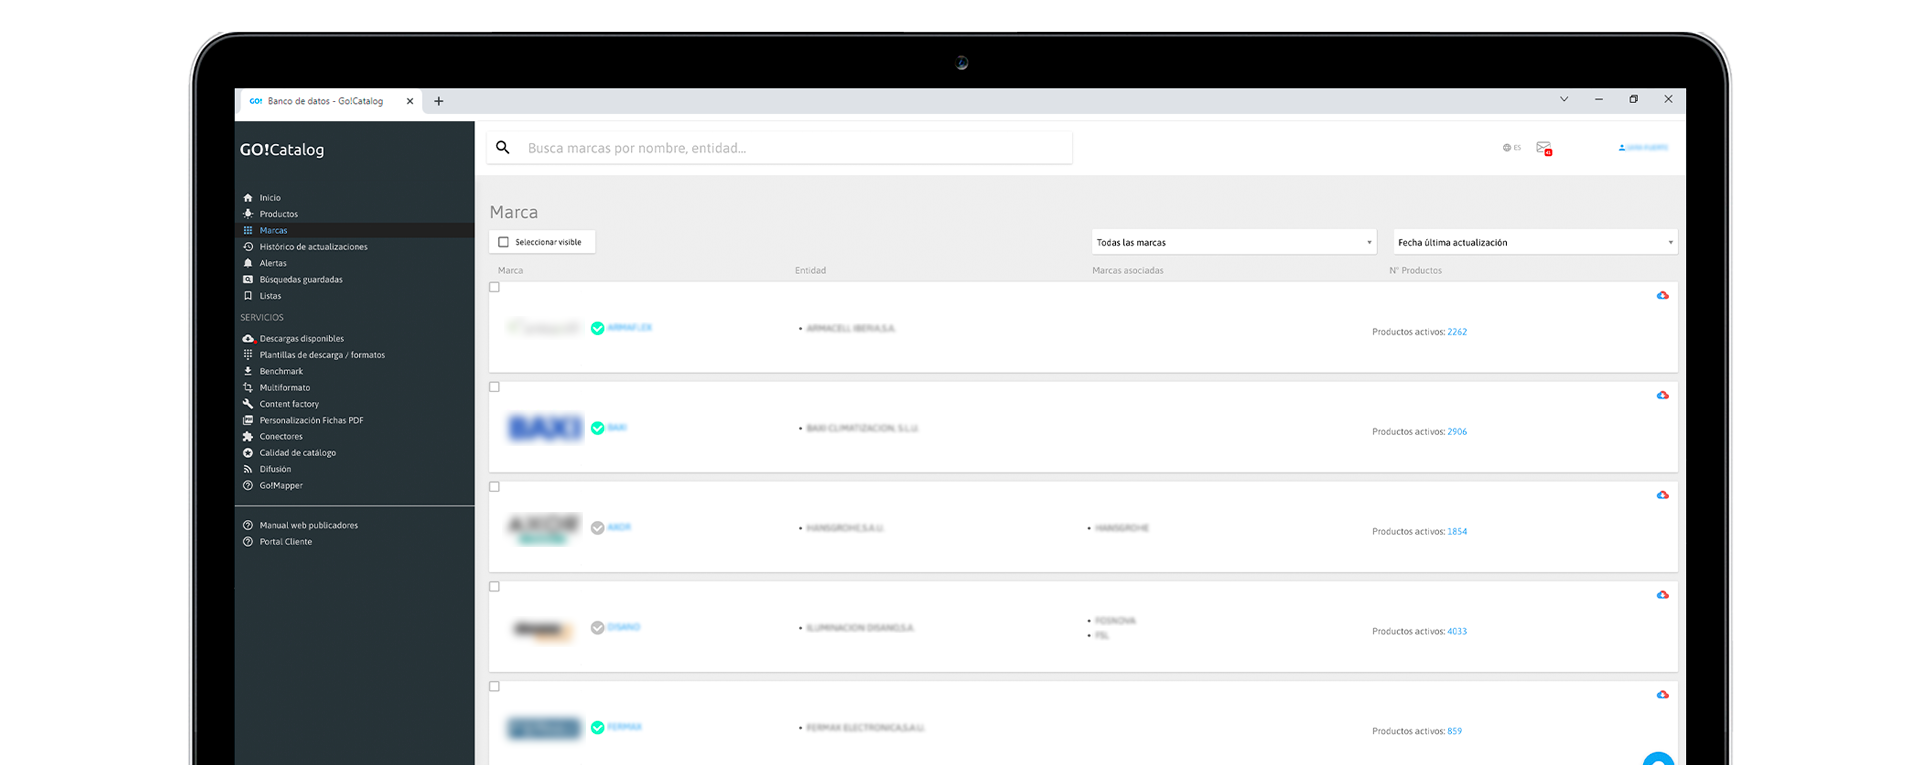The width and height of the screenshot is (1920, 765).
Task: Open Productos in the sidebar
Action: pos(279,214)
